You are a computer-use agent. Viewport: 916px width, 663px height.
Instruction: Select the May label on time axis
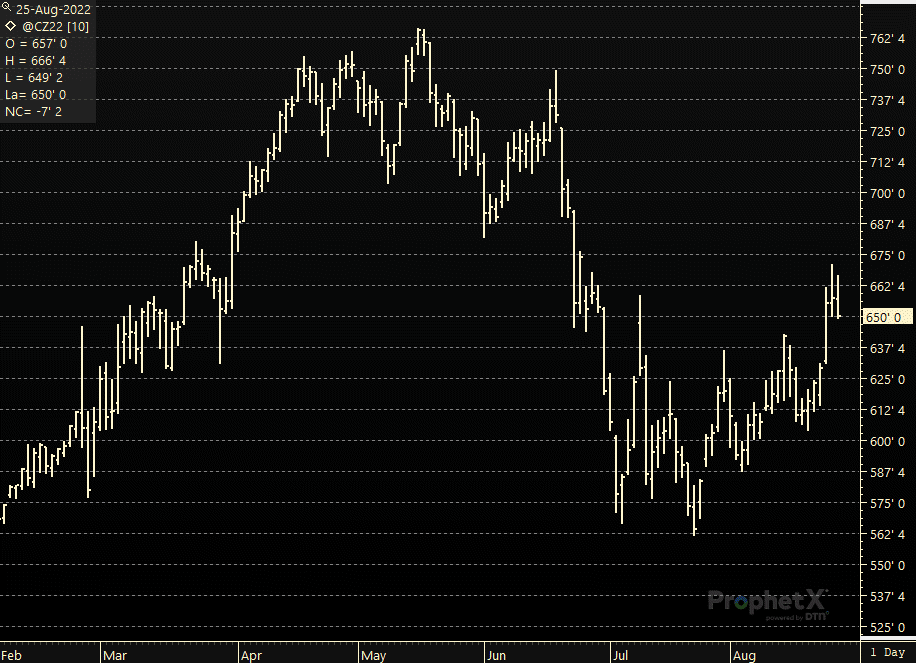373,655
